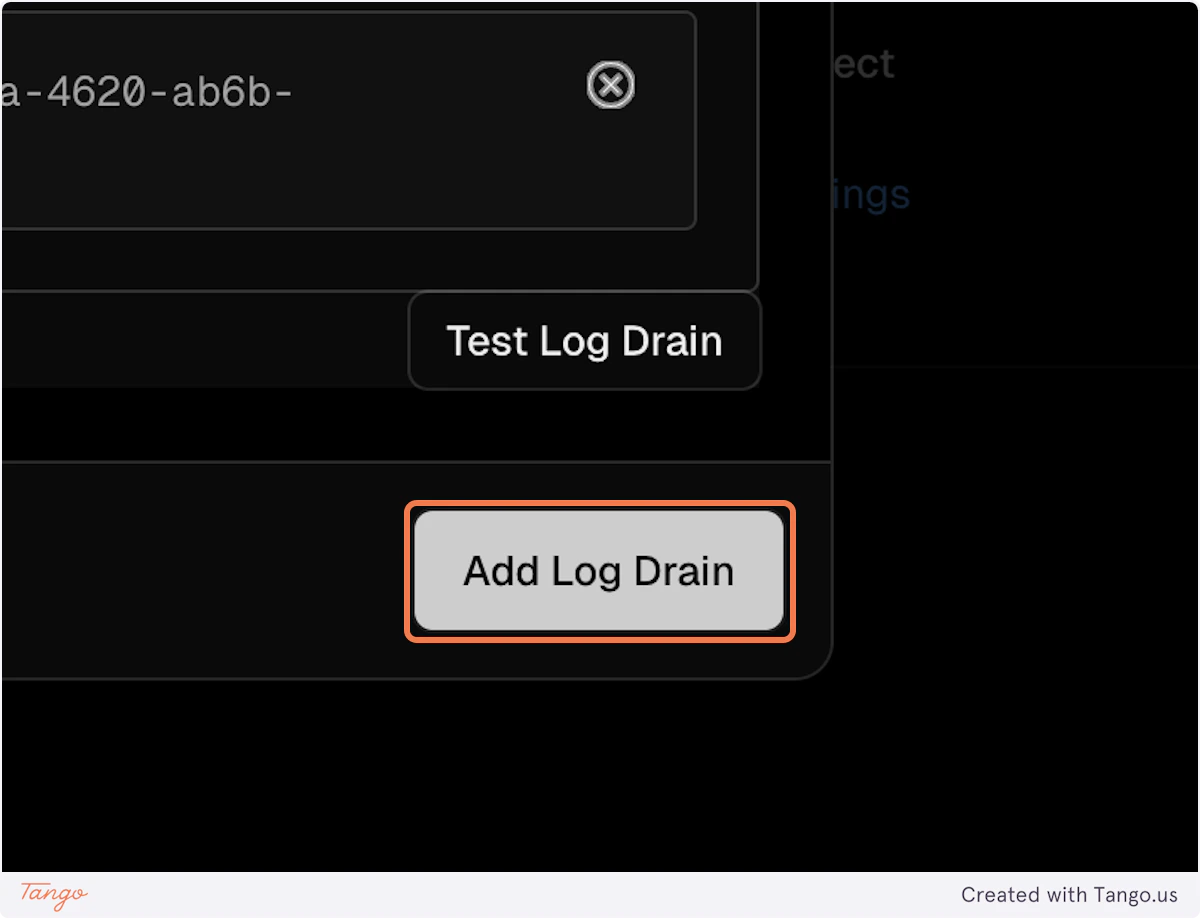Select the highlighted Add Log Drain action
This screenshot has width=1200, height=918.
click(x=598, y=570)
